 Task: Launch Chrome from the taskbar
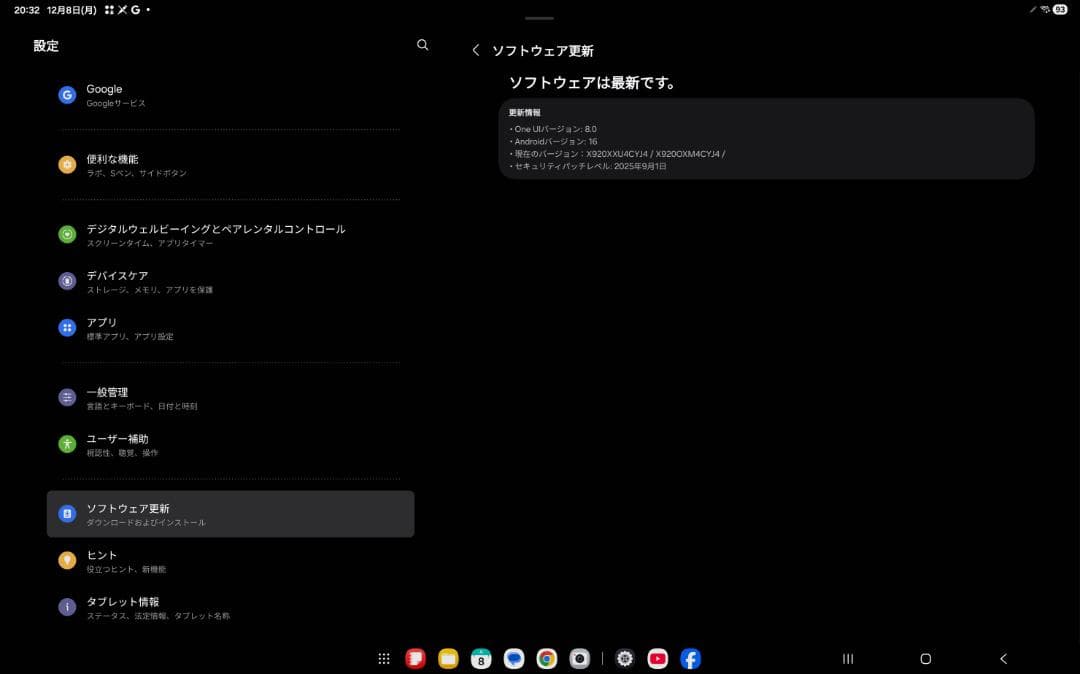click(x=546, y=658)
